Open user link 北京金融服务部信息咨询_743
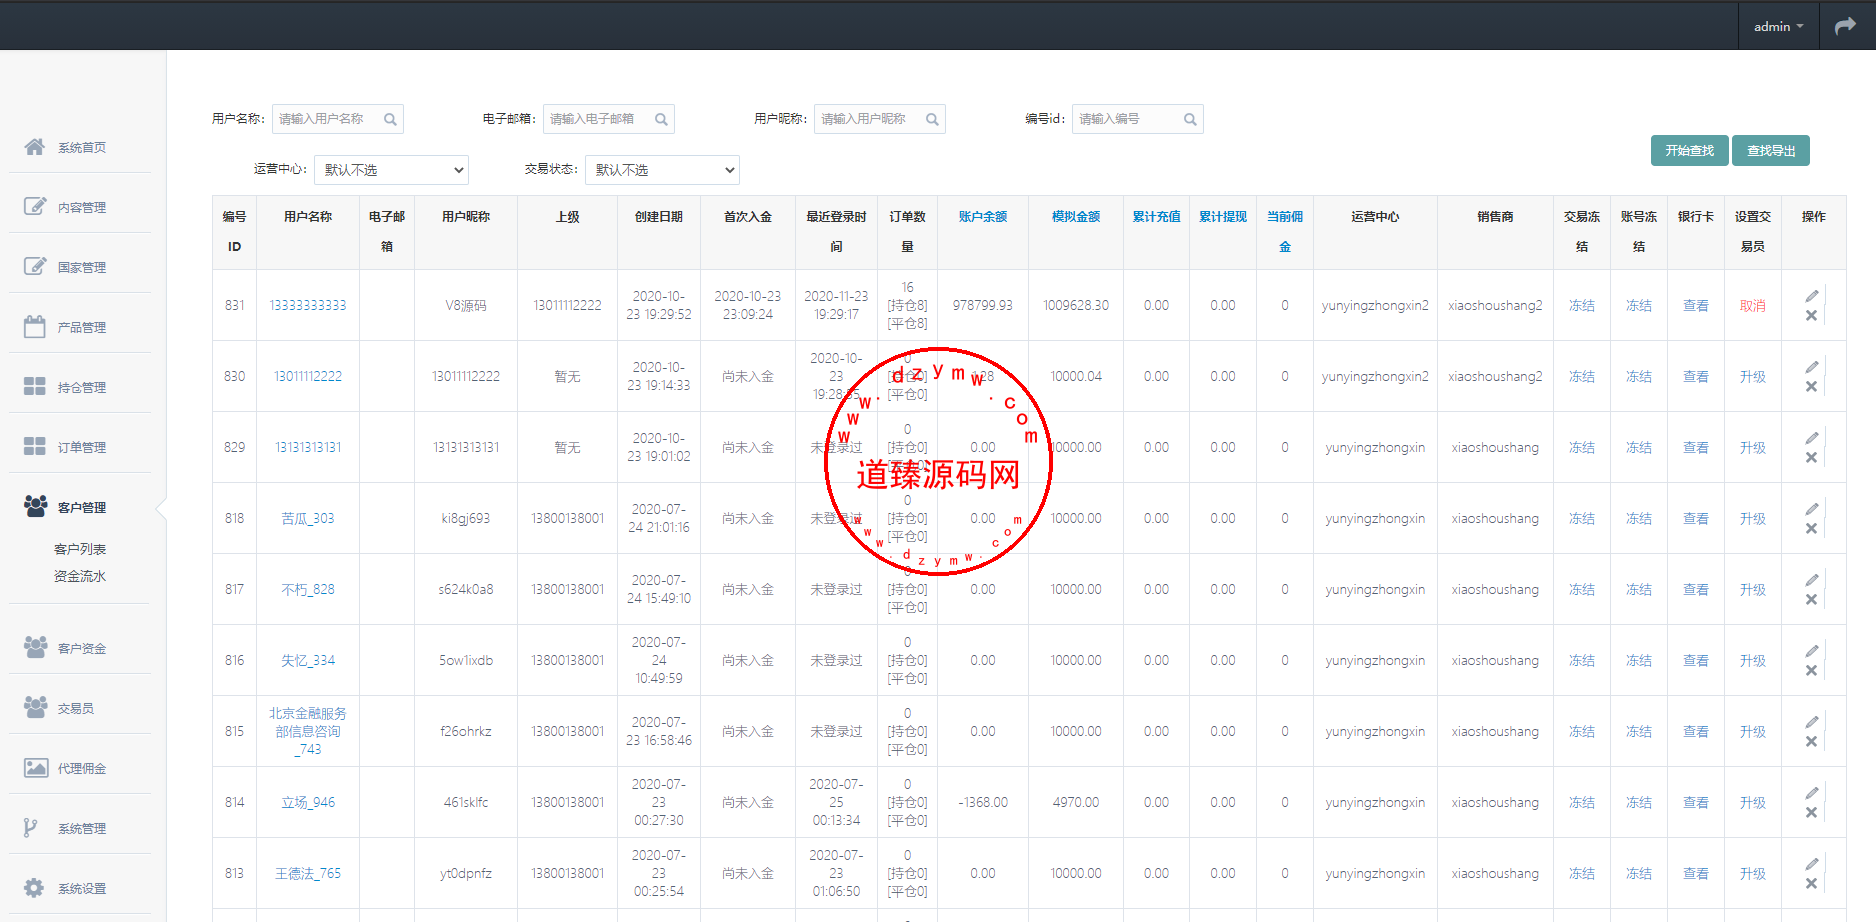The image size is (1876, 922). tap(308, 731)
